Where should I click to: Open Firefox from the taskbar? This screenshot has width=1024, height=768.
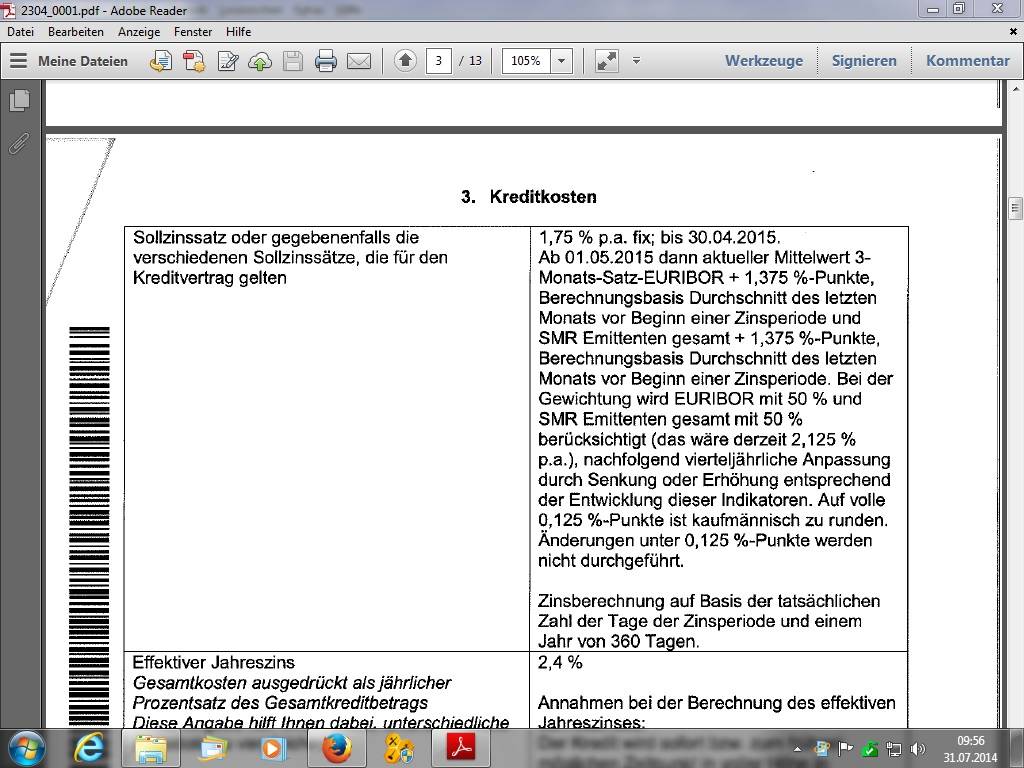pos(337,747)
